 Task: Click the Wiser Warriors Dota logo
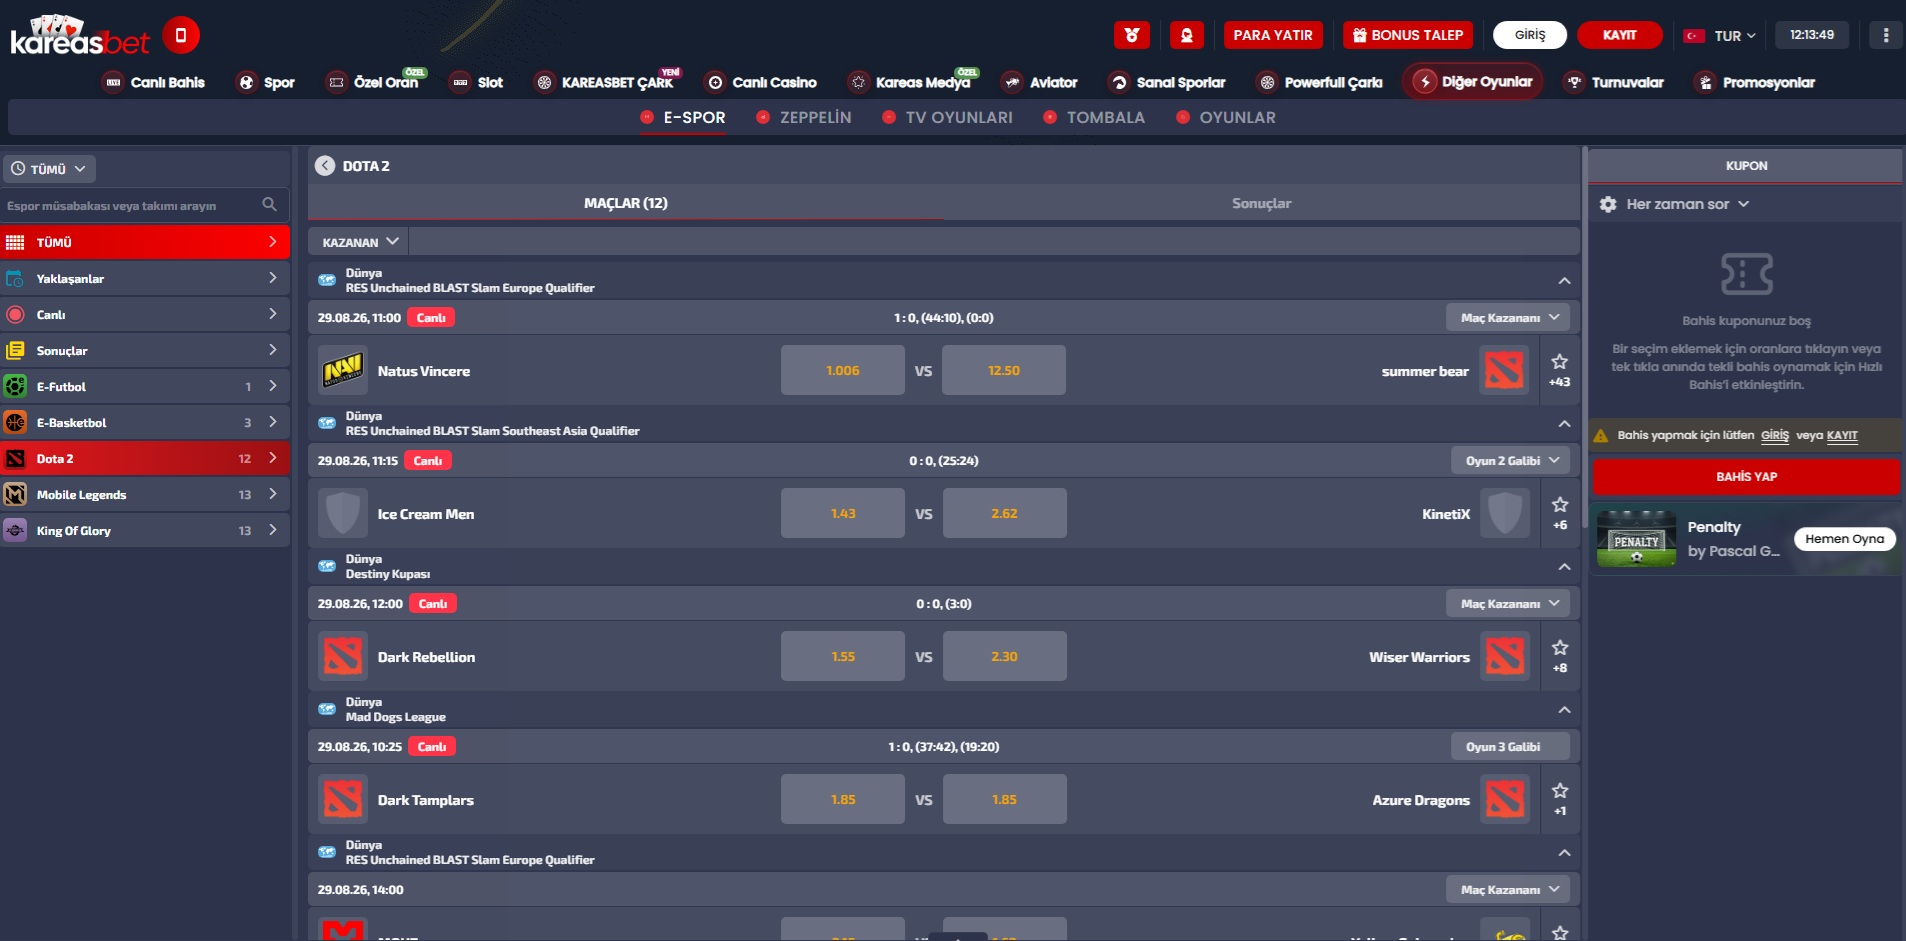1504,656
